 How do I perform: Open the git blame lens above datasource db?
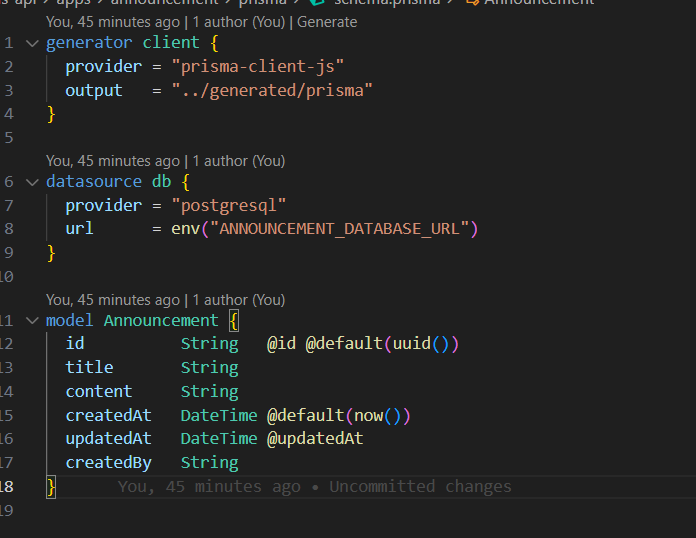tap(166, 161)
